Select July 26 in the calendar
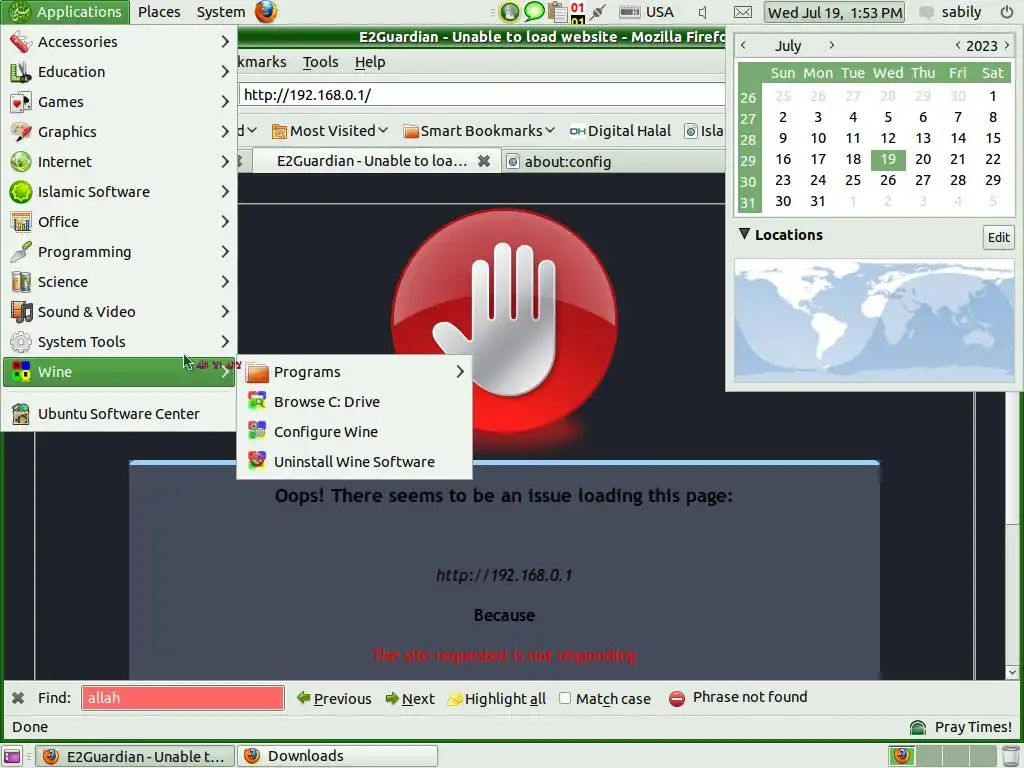The height and width of the screenshot is (768, 1024). [888, 180]
